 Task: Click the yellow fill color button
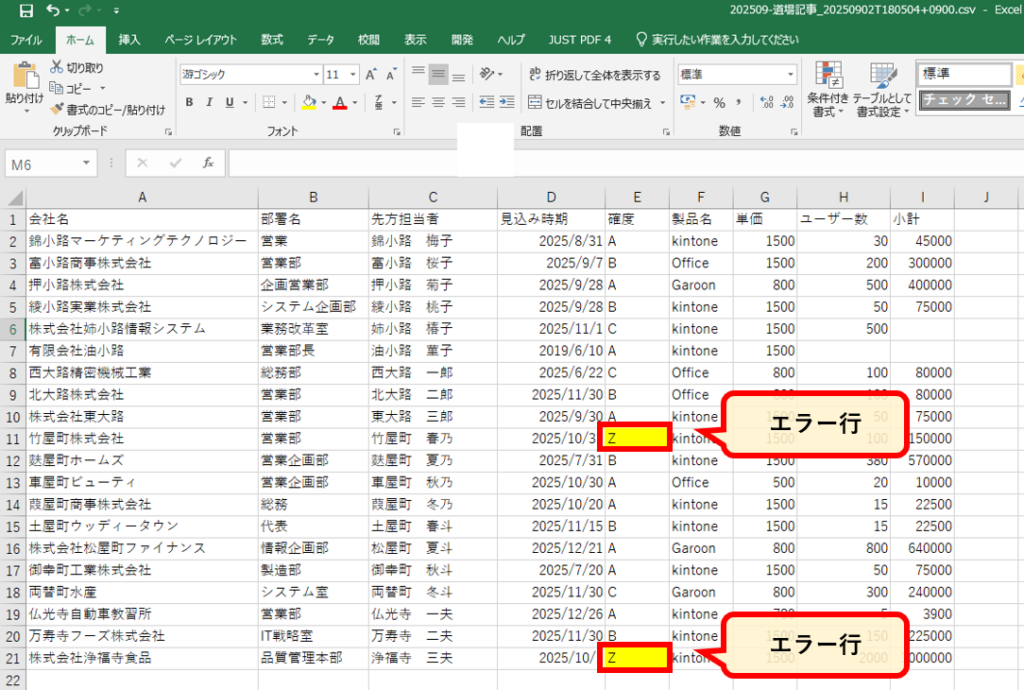308,103
